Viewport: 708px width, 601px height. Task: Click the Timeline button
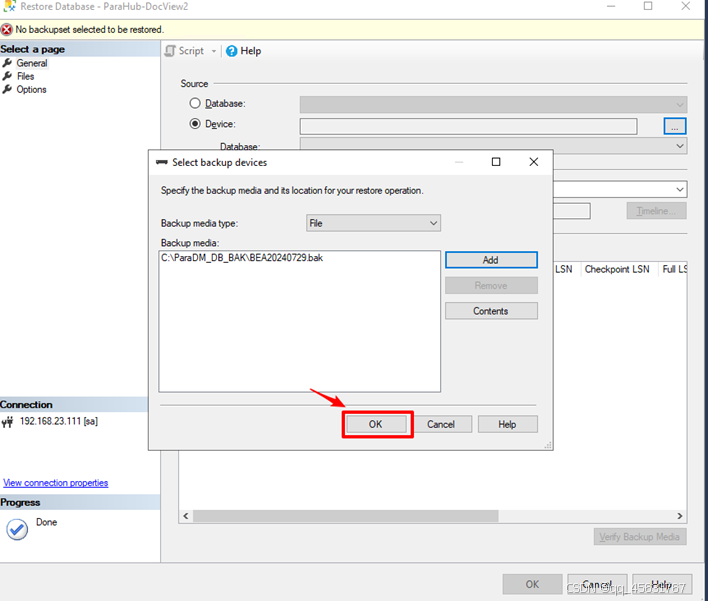tap(657, 211)
